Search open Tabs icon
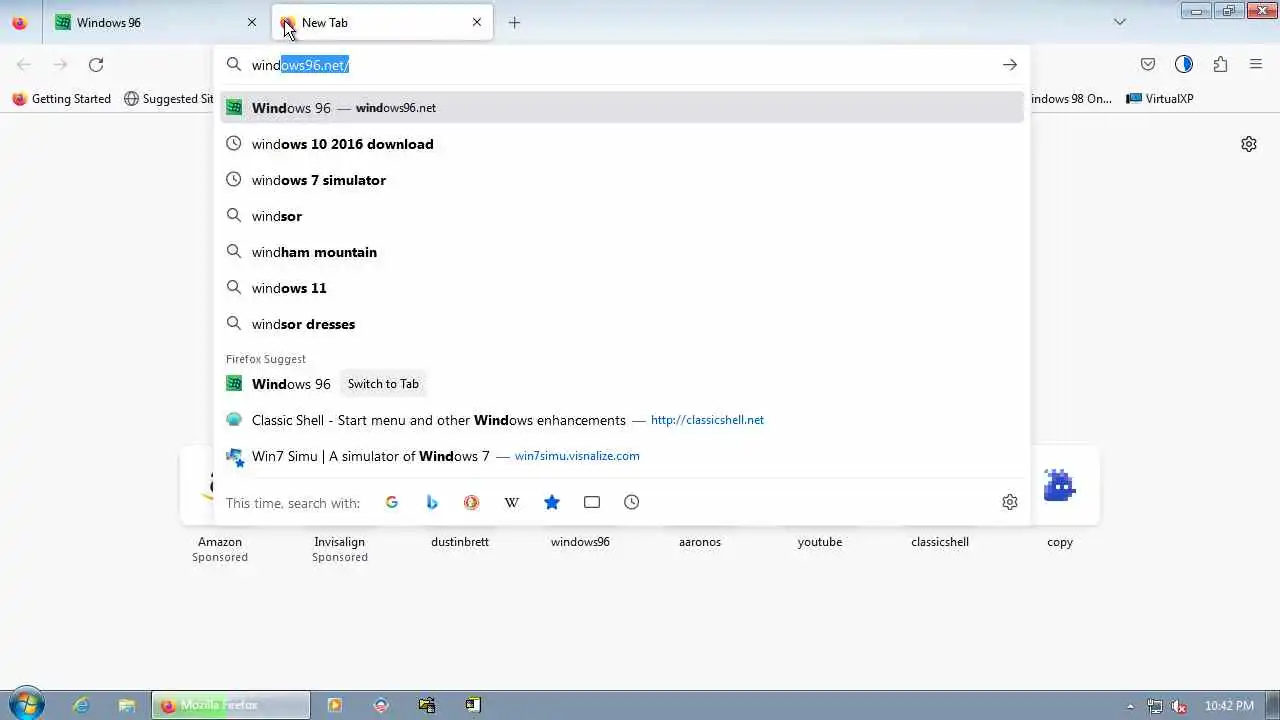 click(592, 502)
